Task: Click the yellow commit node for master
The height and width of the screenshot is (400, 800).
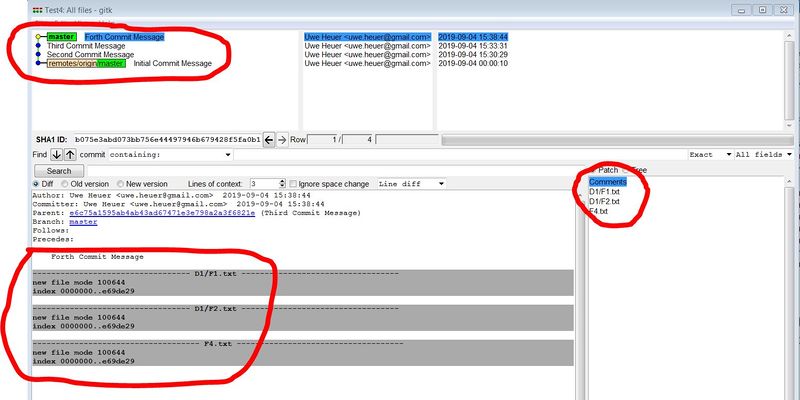Action: point(39,37)
